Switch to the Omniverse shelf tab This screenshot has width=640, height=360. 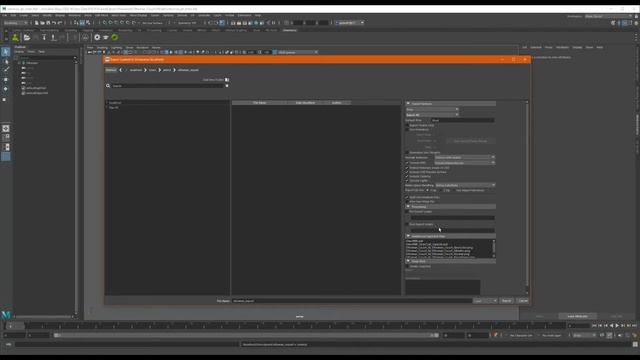(290, 30)
